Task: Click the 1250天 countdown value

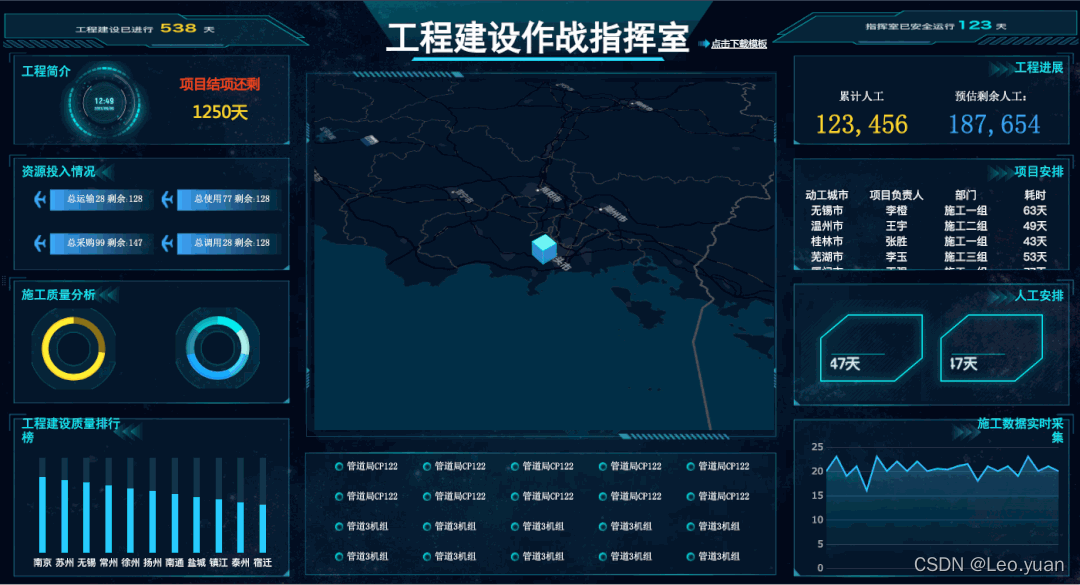Action: pyautogui.click(x=220, y=112)
